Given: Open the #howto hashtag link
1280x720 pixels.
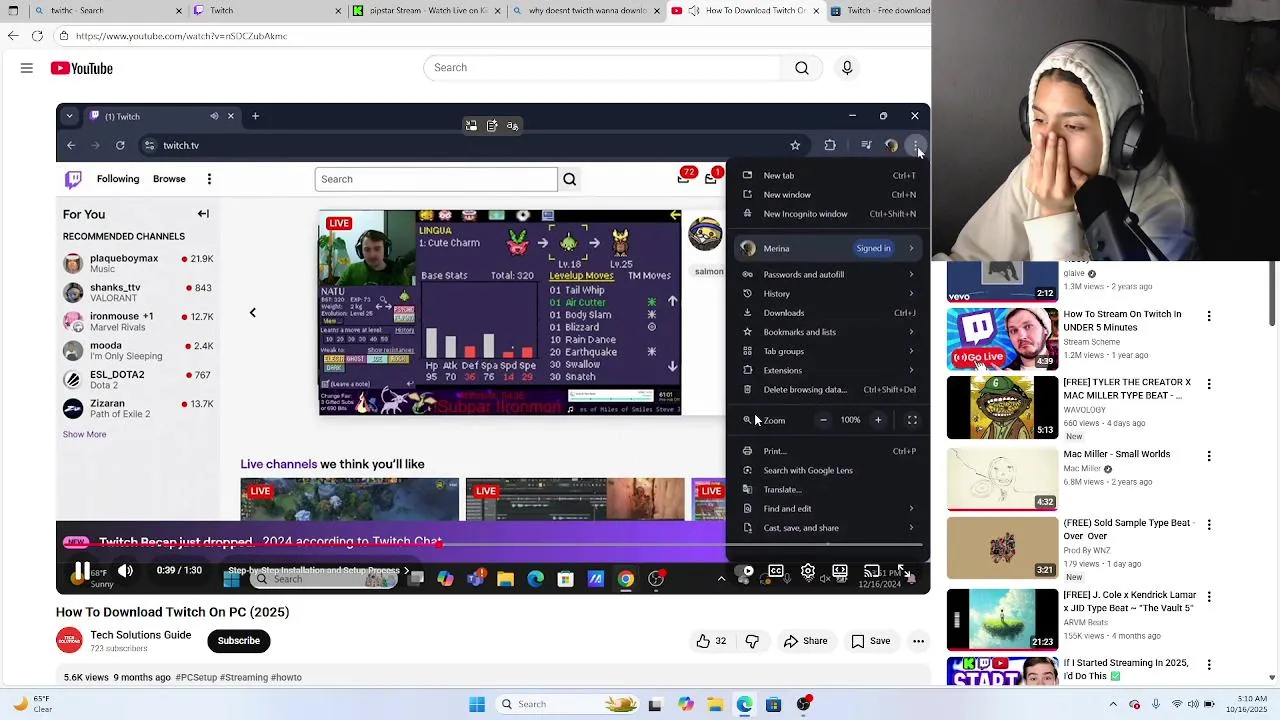Looking at the screenshot, I should point(285,678).
